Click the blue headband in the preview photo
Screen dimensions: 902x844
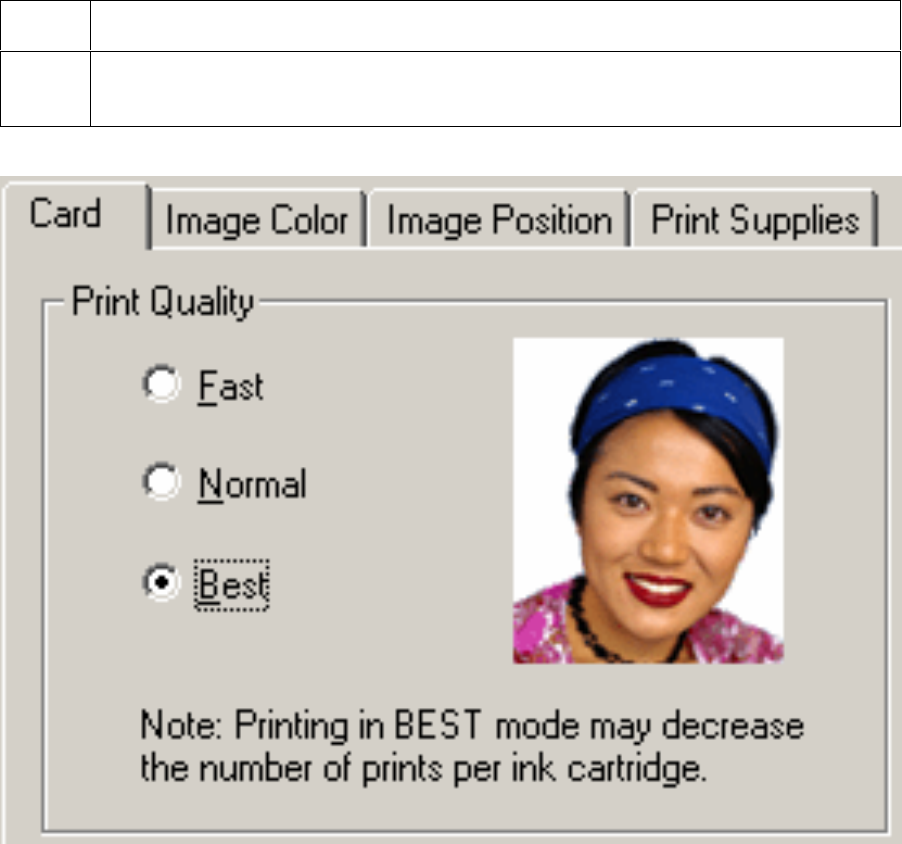click(x=668, y=390)
